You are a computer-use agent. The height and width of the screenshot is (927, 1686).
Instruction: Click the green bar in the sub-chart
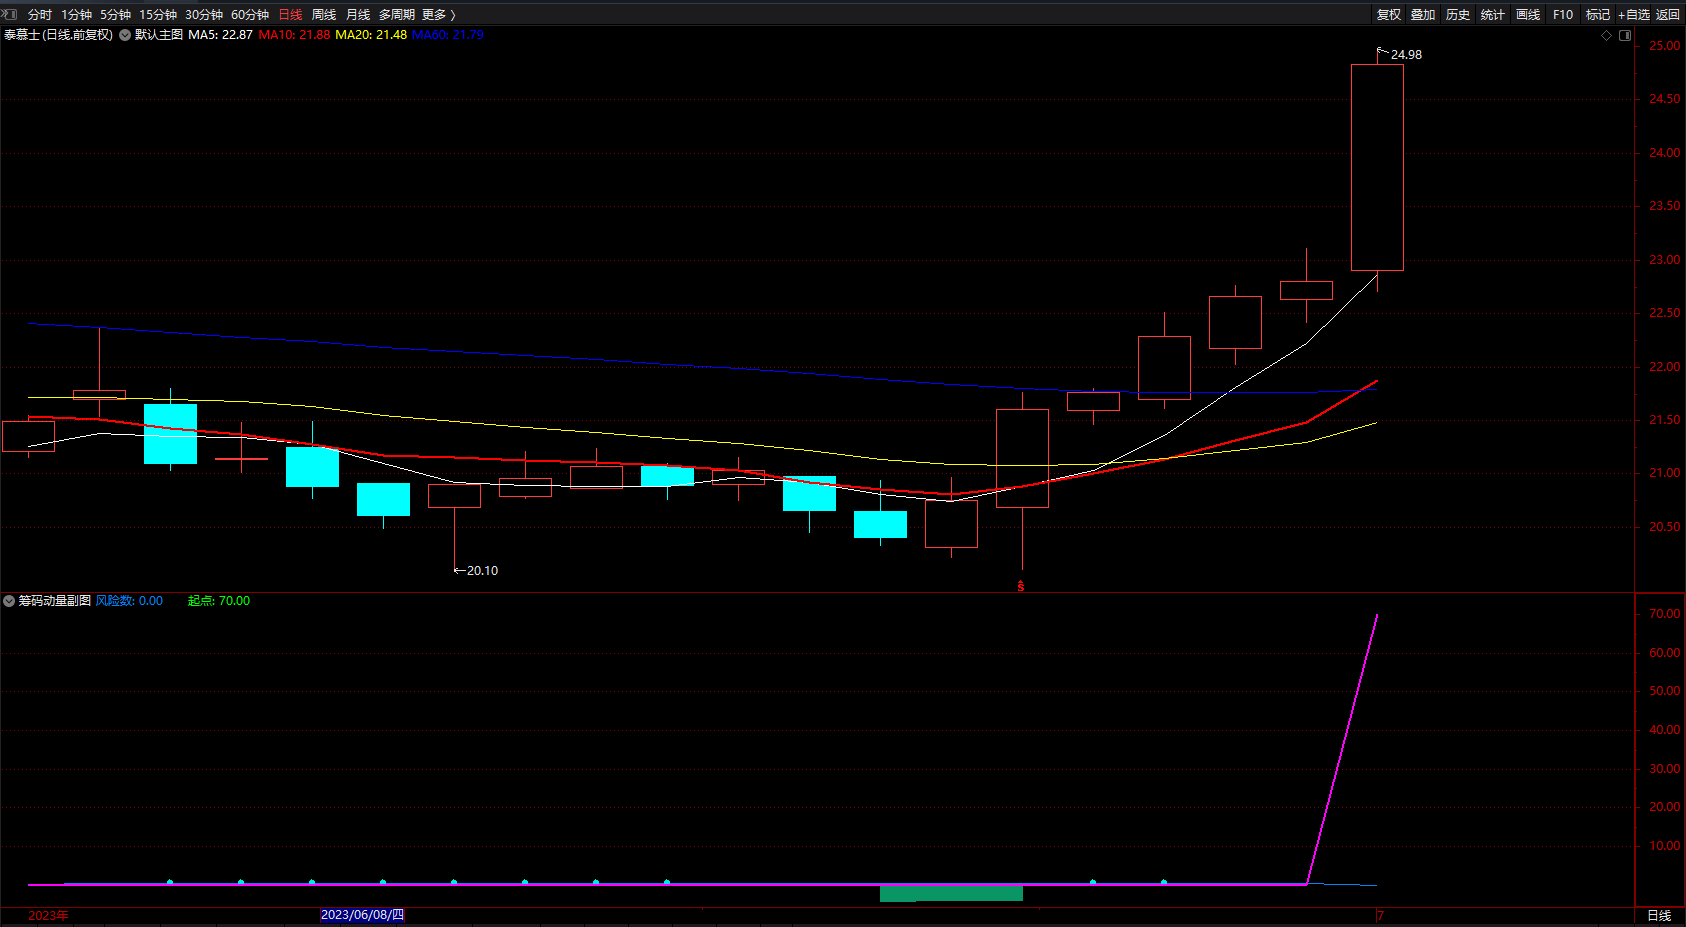951,893
